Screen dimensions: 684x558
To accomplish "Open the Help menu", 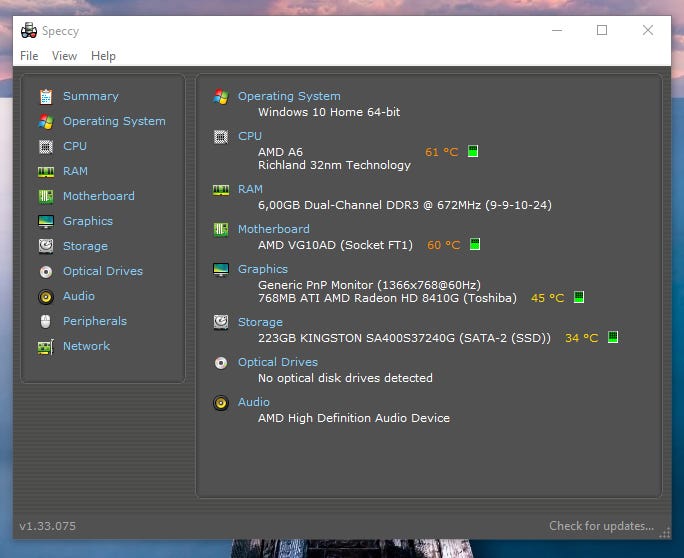I will pos(103,56).
